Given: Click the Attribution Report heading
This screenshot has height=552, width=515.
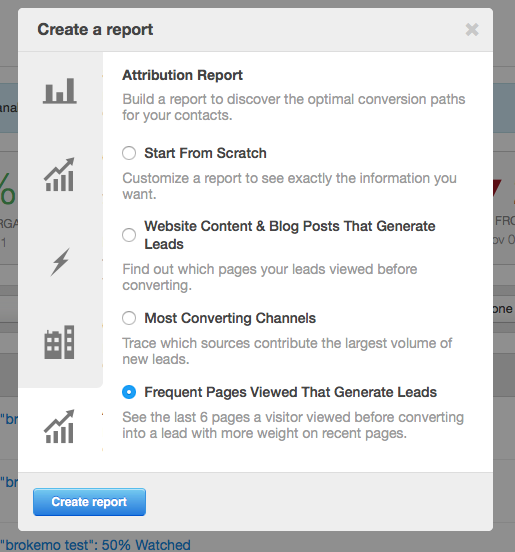Looking at the screenshot, I should [x=182, y=75].
